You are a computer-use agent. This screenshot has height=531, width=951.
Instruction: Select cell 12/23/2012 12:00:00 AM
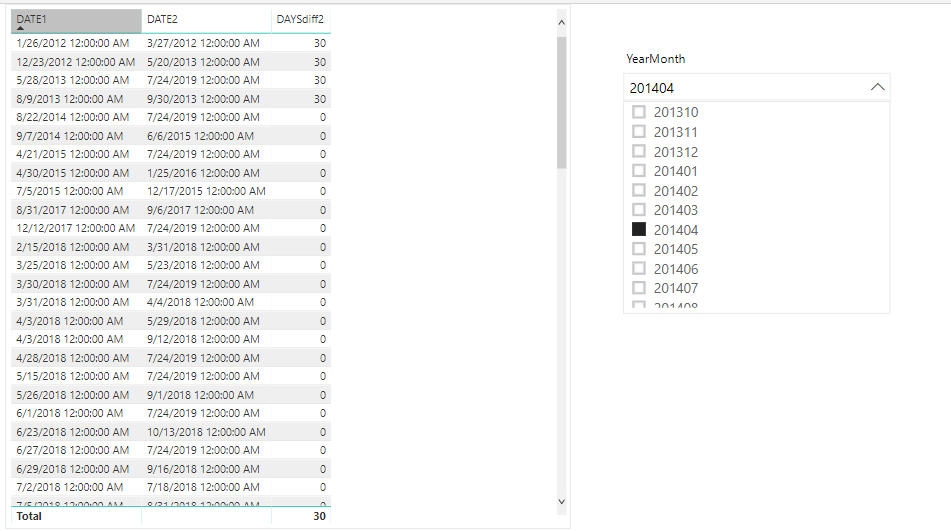[x=76, y=62]
